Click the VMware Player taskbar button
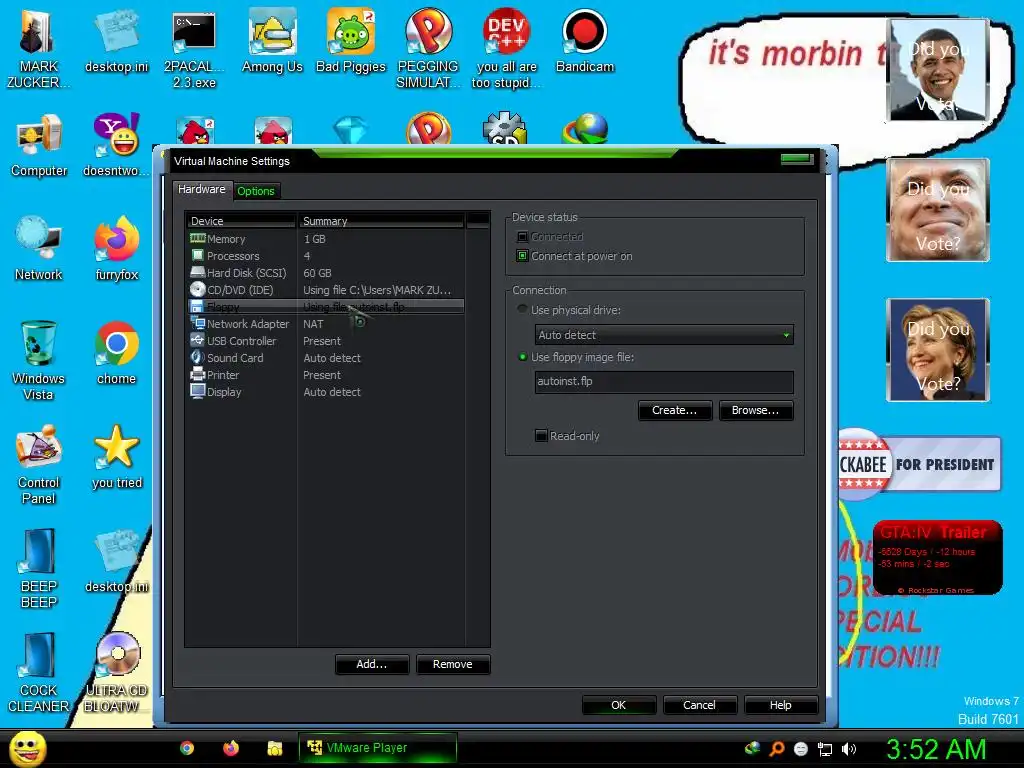This screenshot has width=1024, height=768. tap(377, 748)
